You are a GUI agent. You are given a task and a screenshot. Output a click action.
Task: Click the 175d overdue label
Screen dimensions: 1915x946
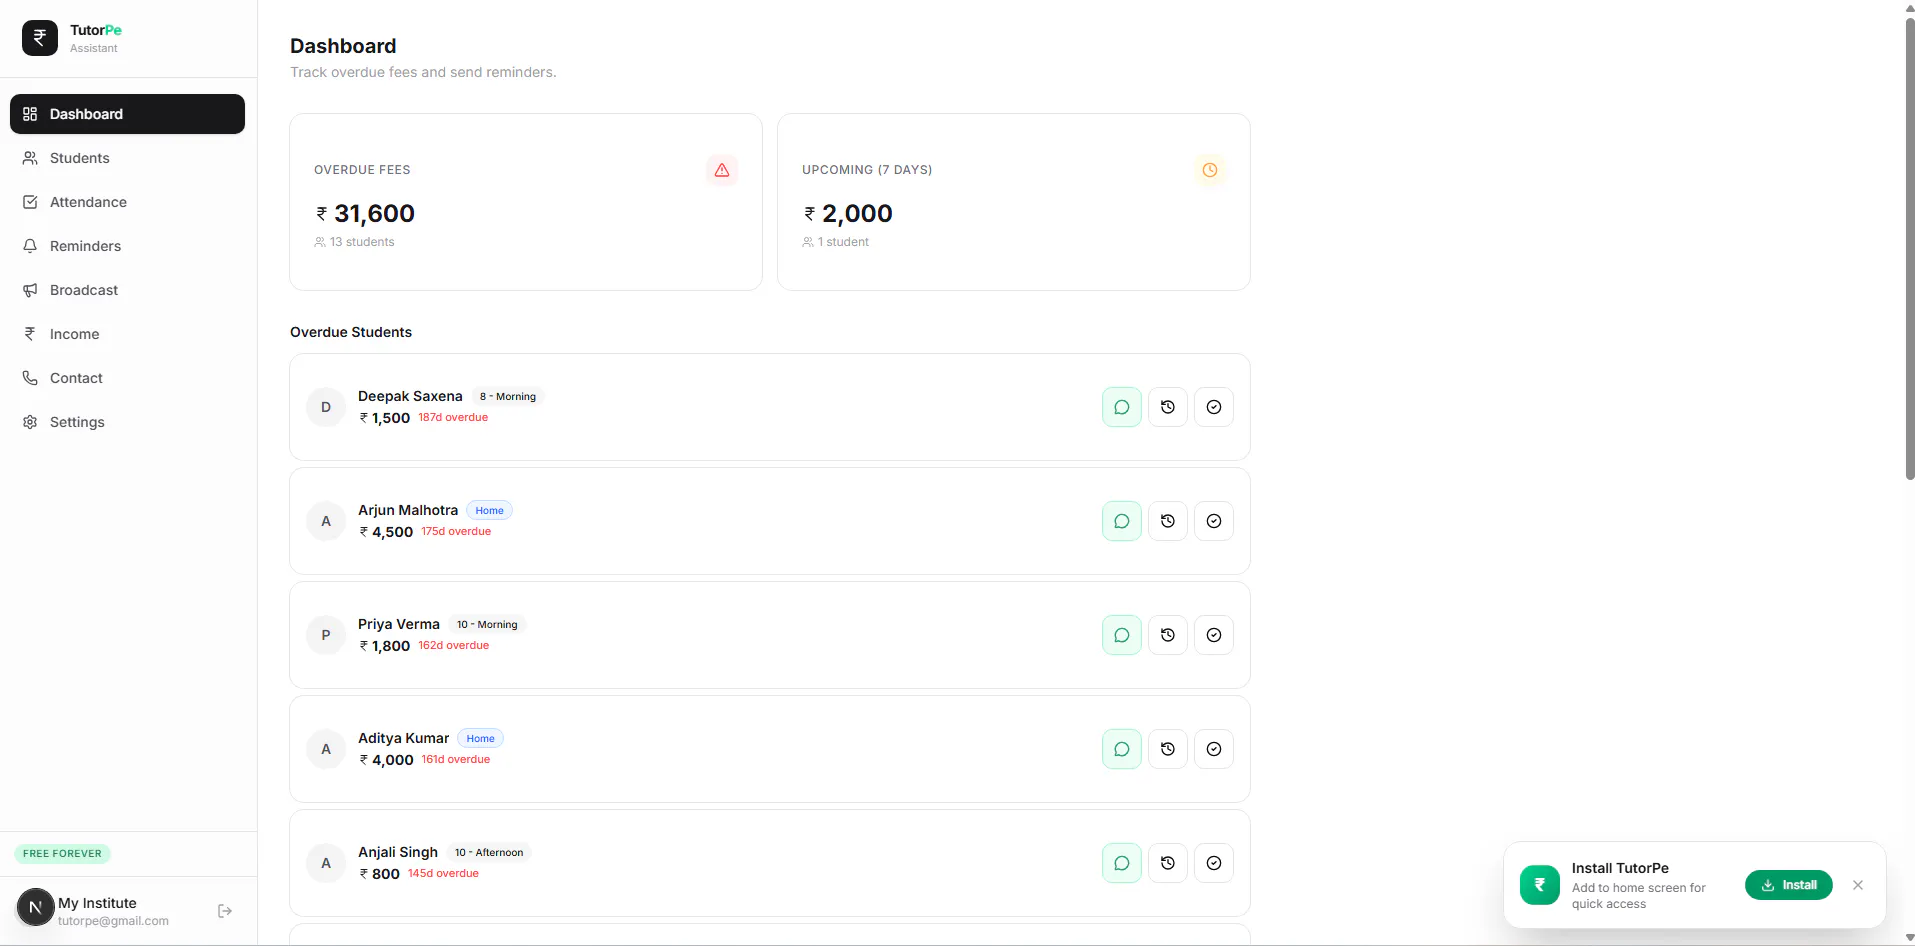coord(456,531)
